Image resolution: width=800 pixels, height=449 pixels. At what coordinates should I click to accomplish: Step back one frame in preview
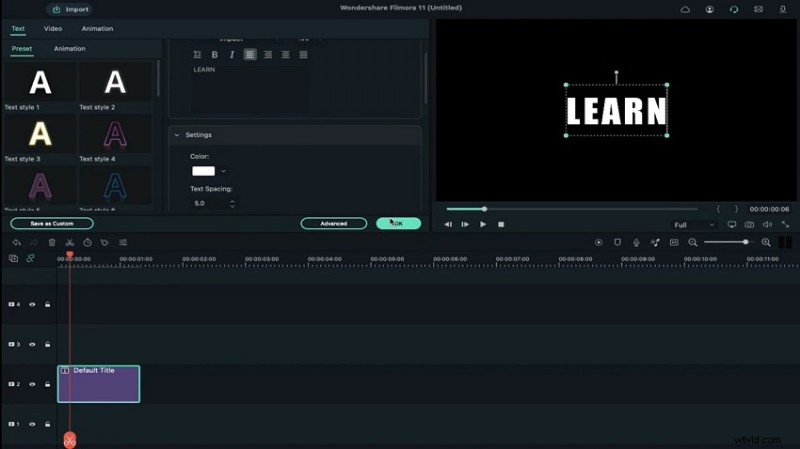448,224
